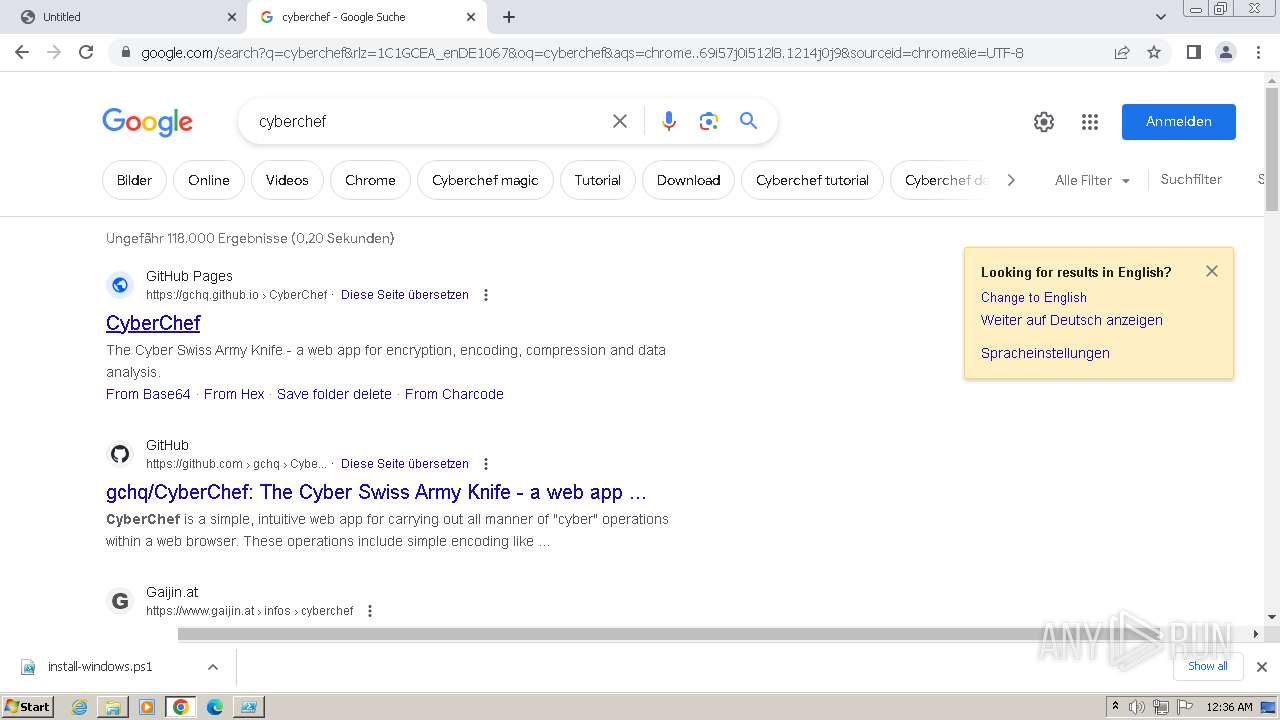This screenshot has width=1280, height=720.
Task: Click the forward navigation arrow
Action: (54, 52)
